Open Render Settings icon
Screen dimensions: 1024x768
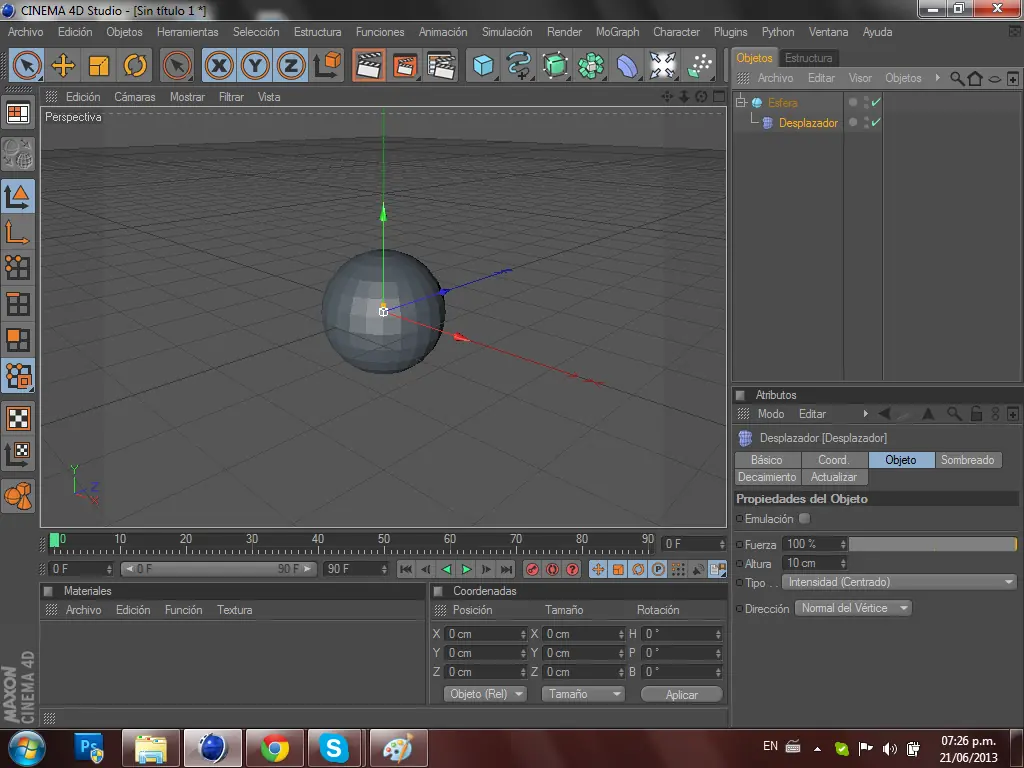pos(441,65)
